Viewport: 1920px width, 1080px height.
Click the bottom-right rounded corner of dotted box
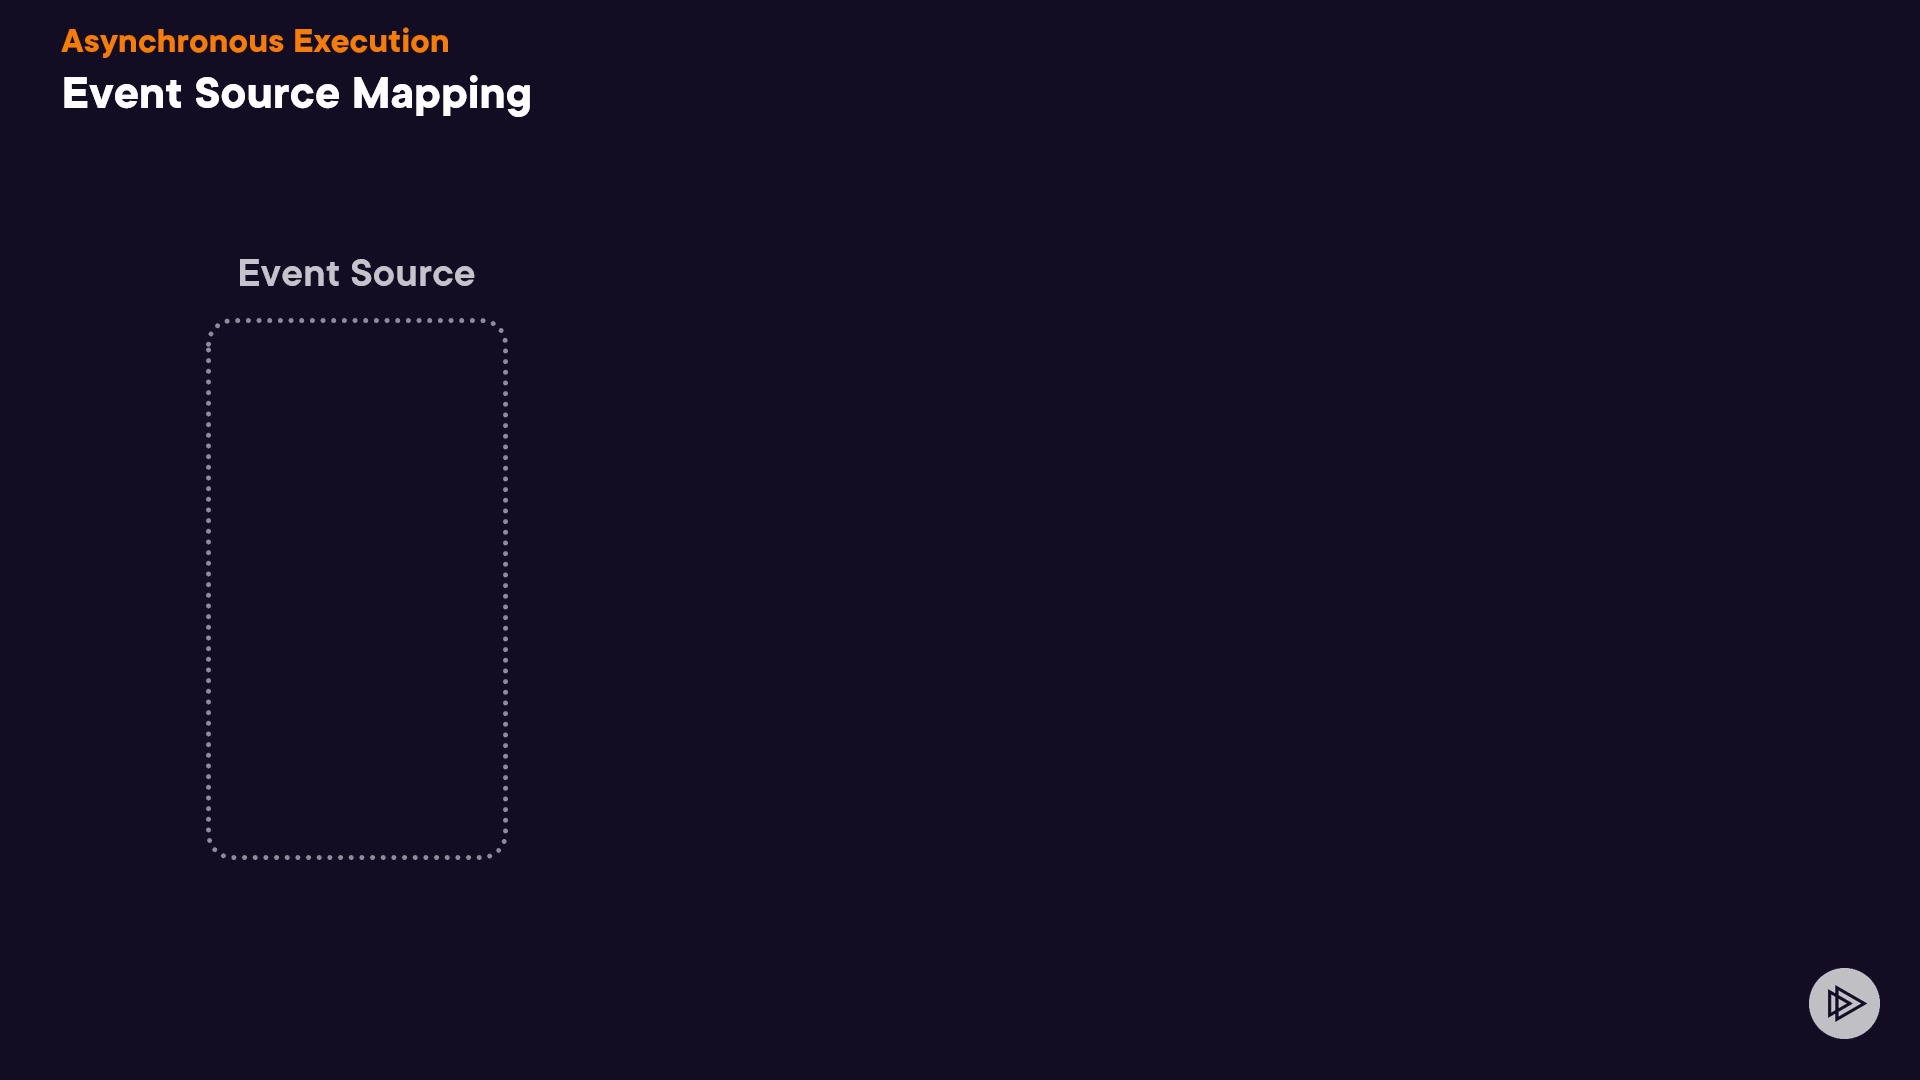[499, 850]
